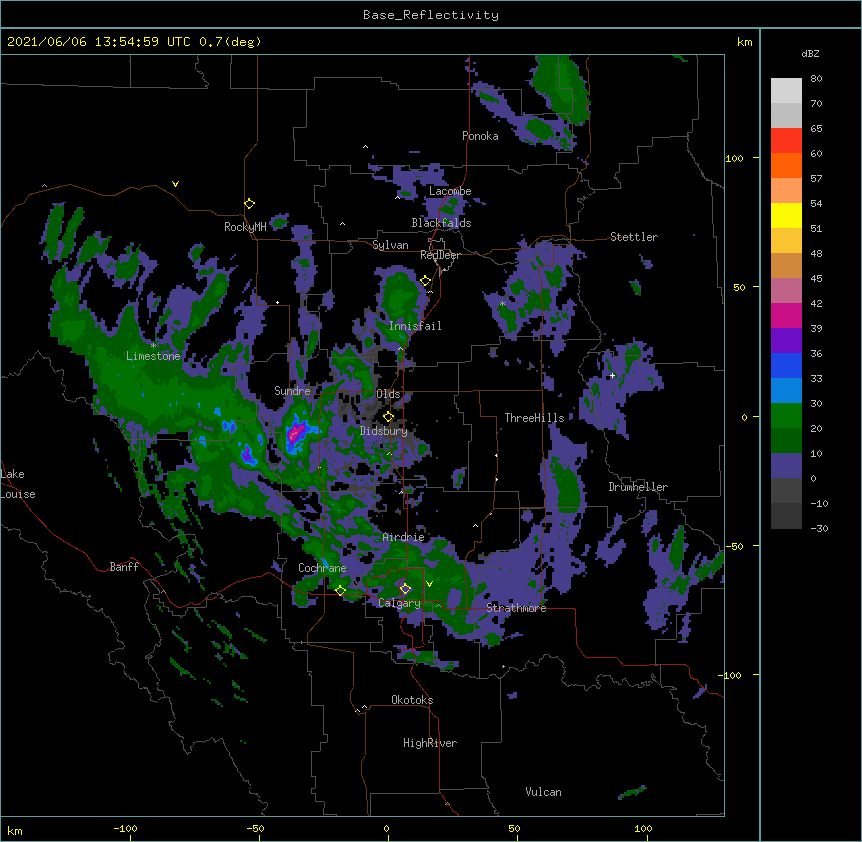Select the Banff label
The height and width of the screenshot is (842, 862).
(124, 567)
